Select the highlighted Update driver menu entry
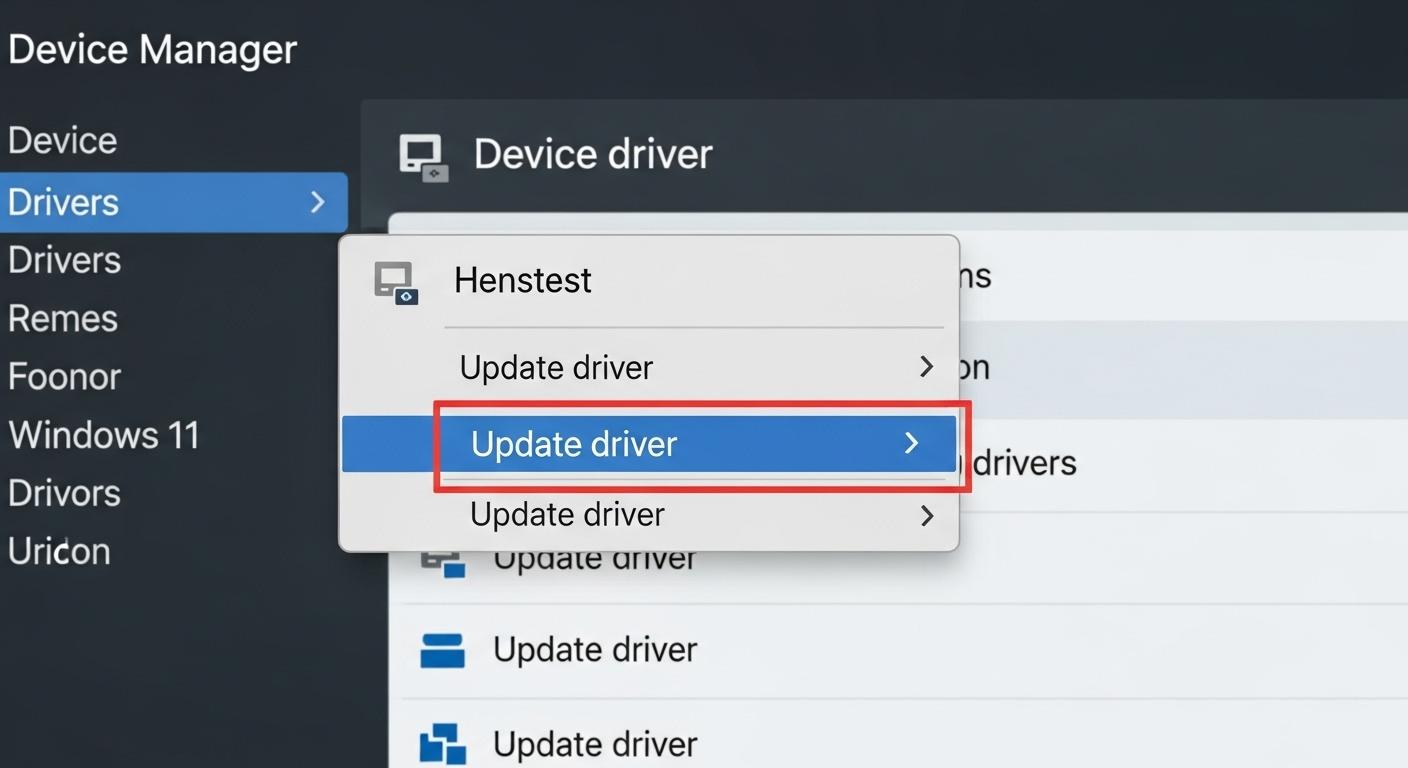The height and width of the screenshot is (768, 1408). coord(574,444)
